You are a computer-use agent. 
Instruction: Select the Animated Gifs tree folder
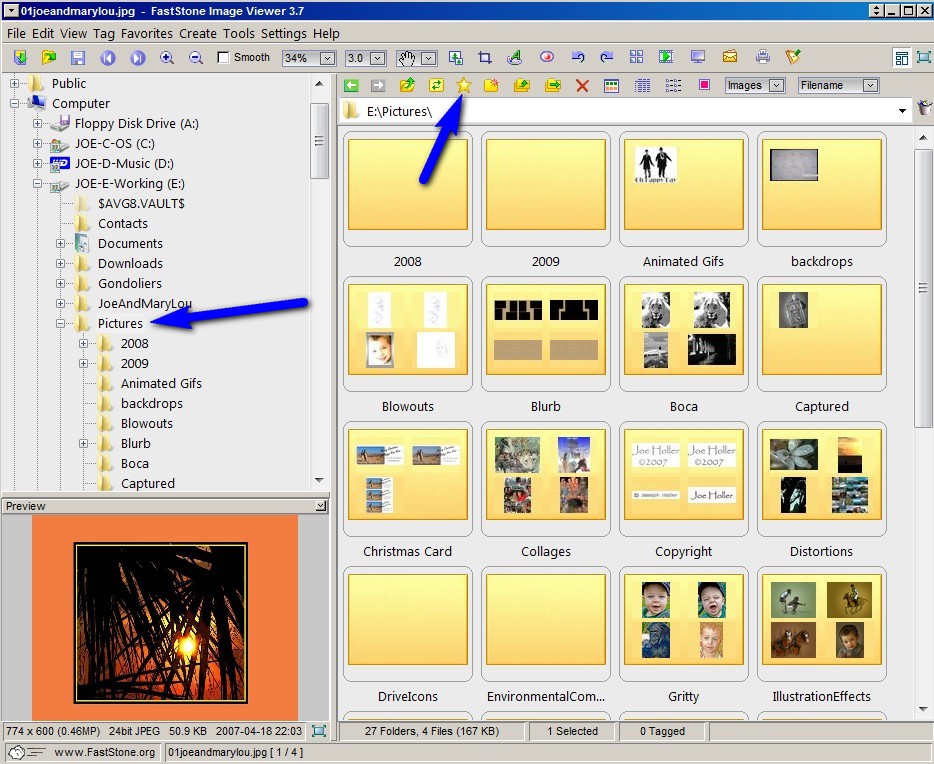tap(161, 383)
